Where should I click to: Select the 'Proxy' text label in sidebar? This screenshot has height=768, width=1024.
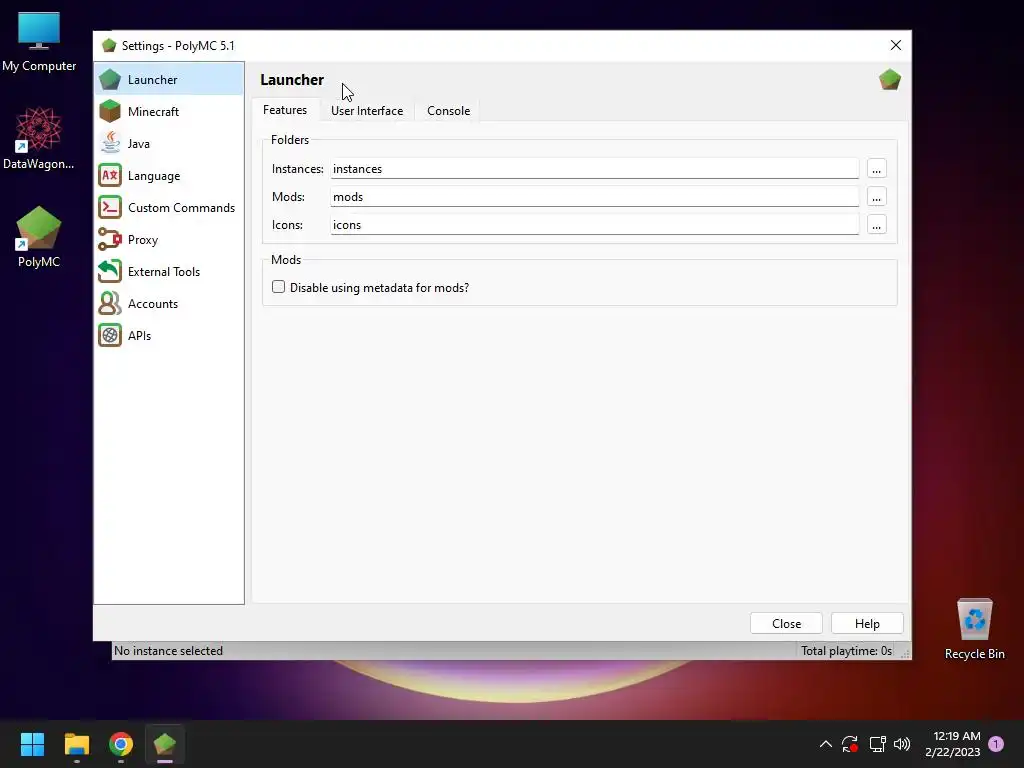143,240
